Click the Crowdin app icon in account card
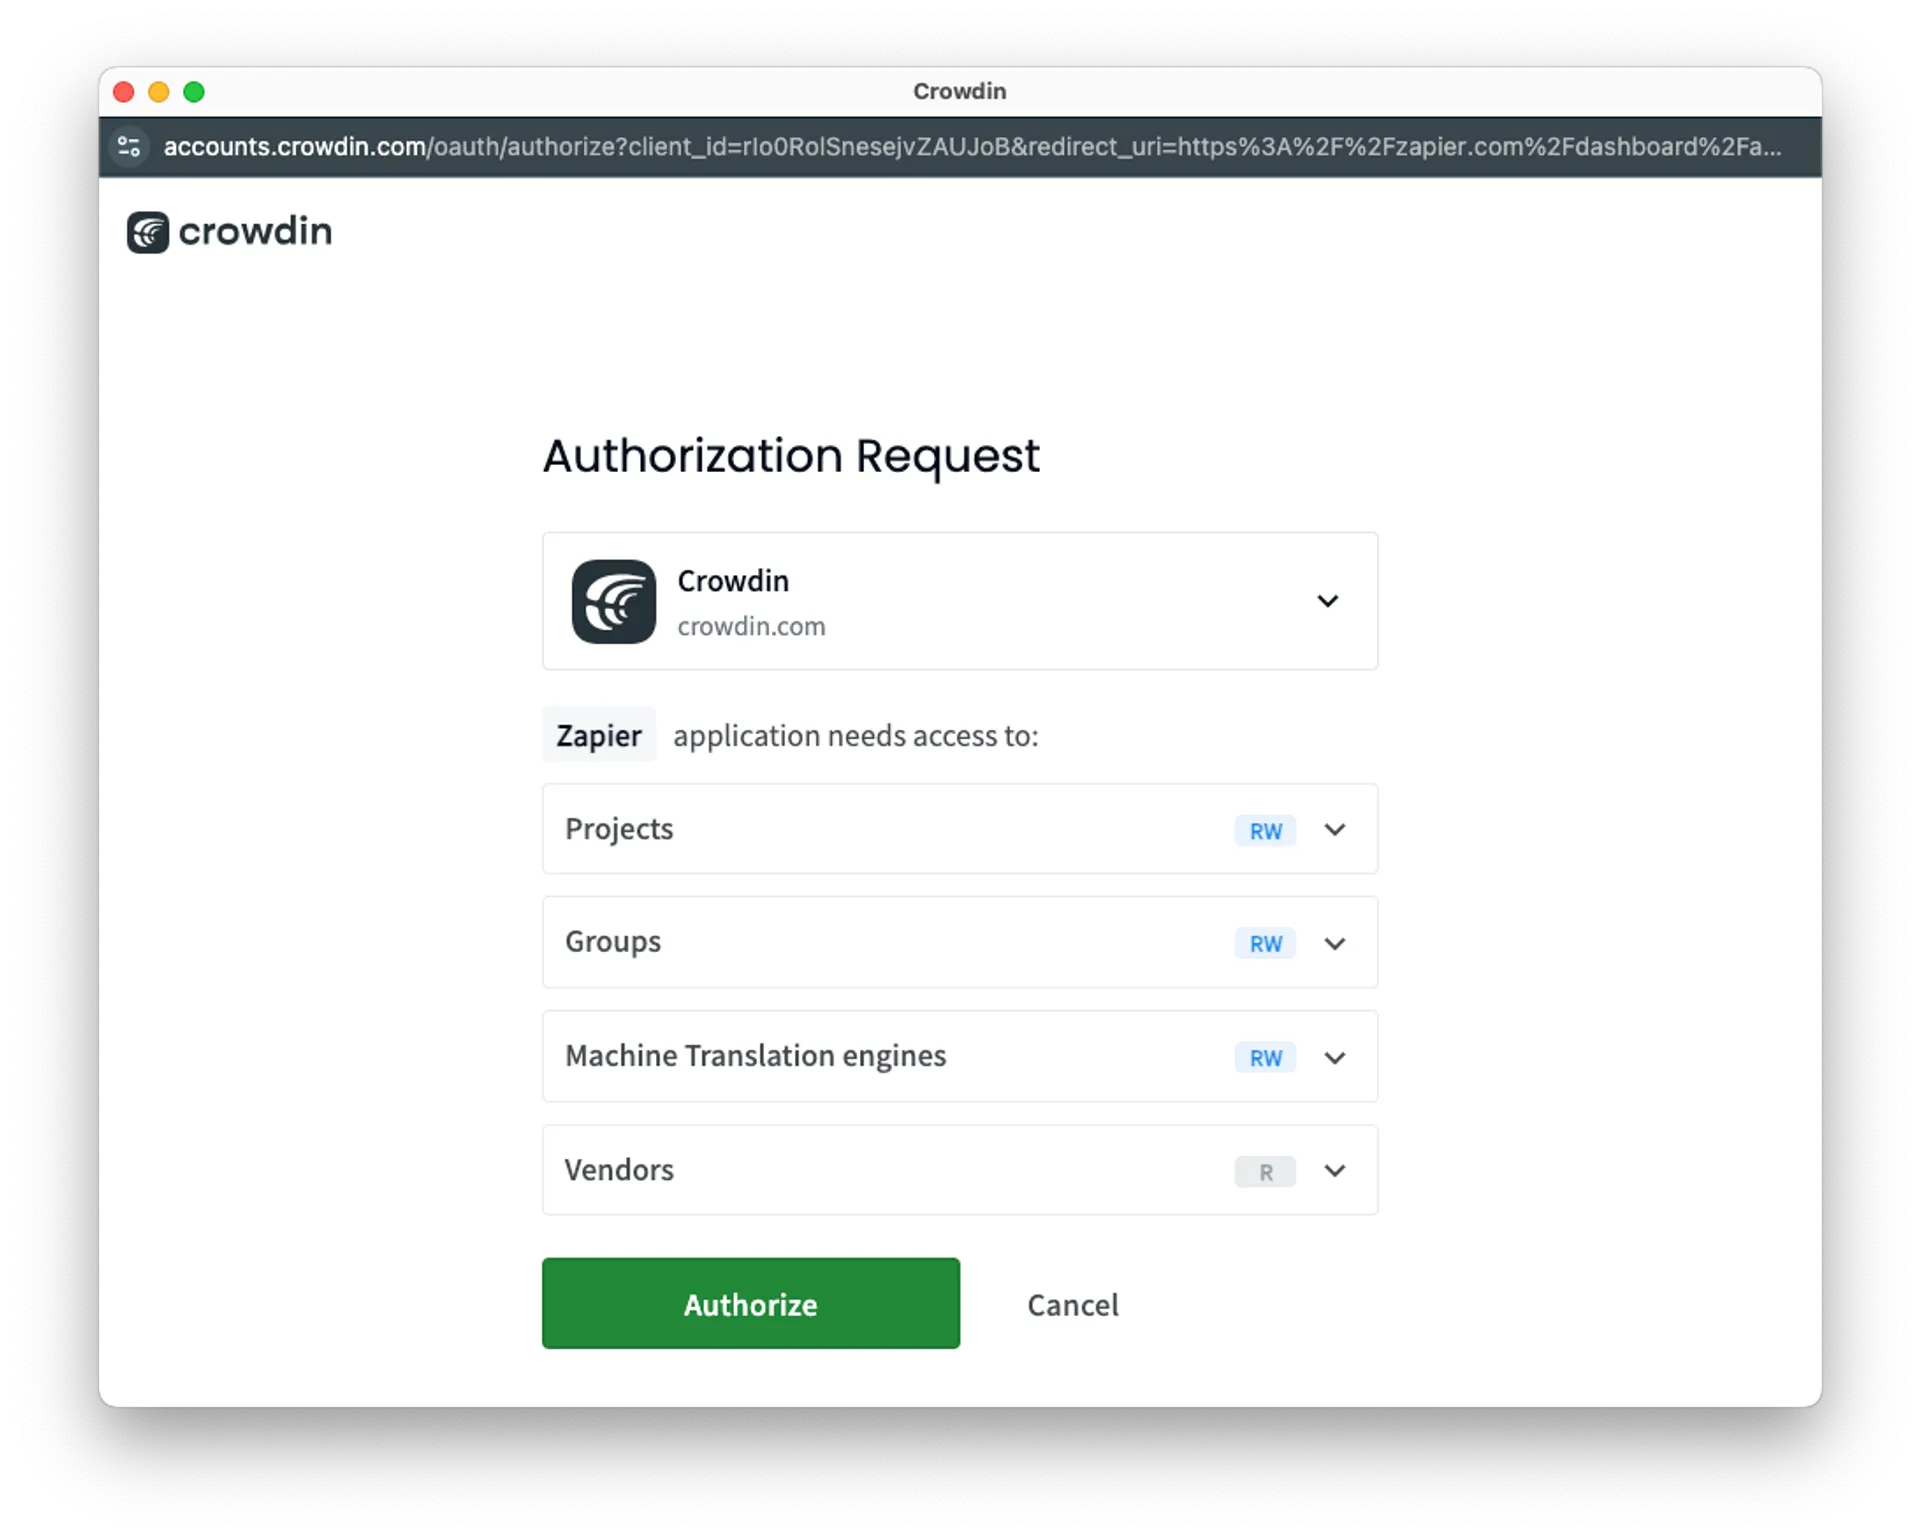 [613, 601]
